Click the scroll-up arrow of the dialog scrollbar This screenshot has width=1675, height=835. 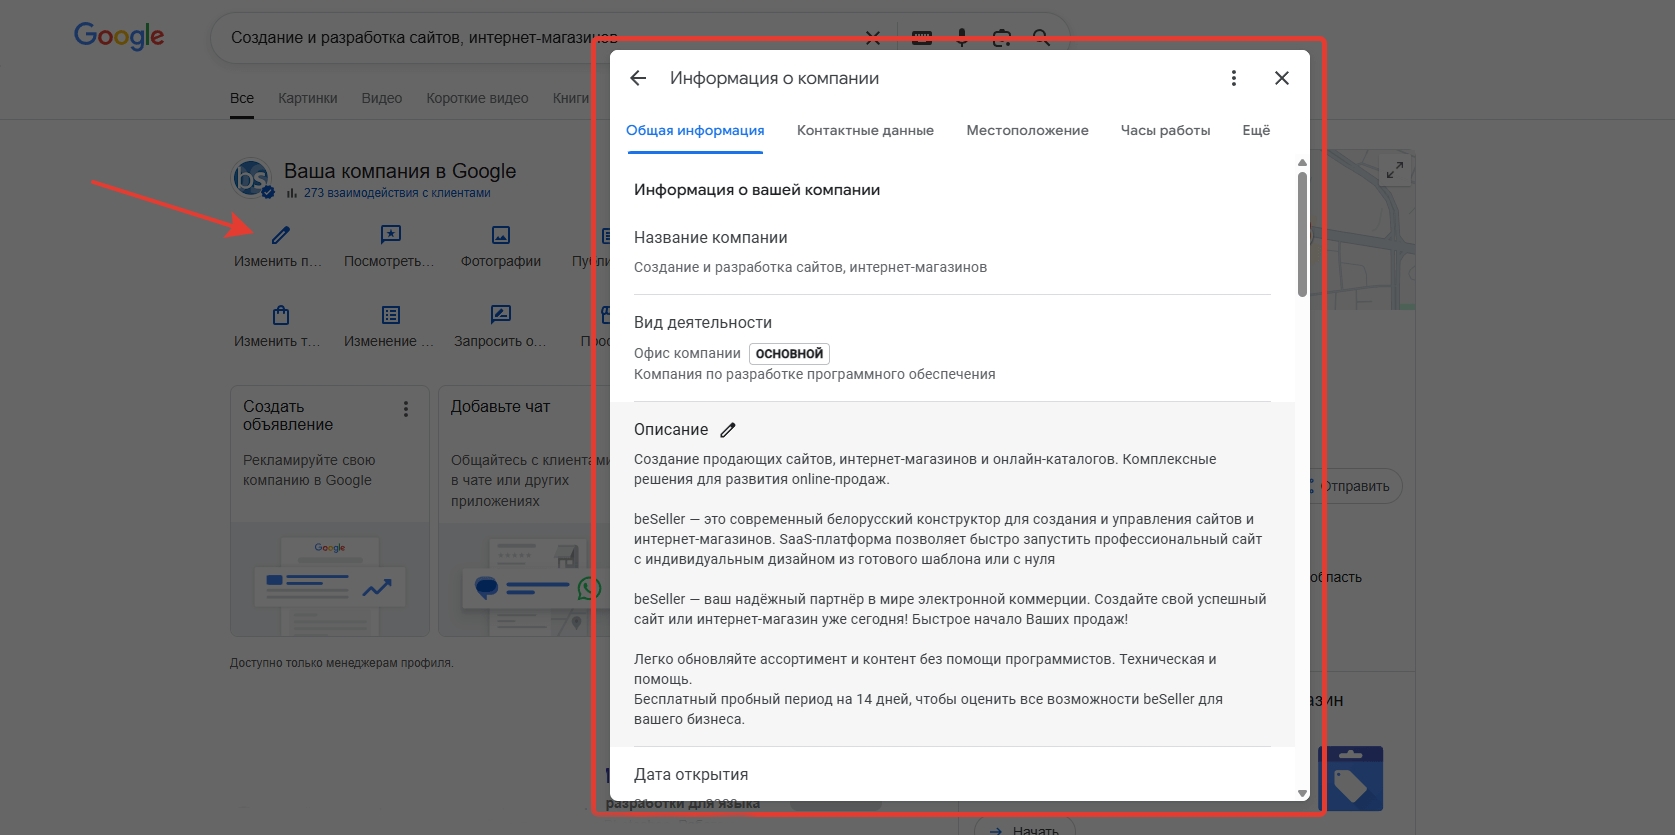1302,162
